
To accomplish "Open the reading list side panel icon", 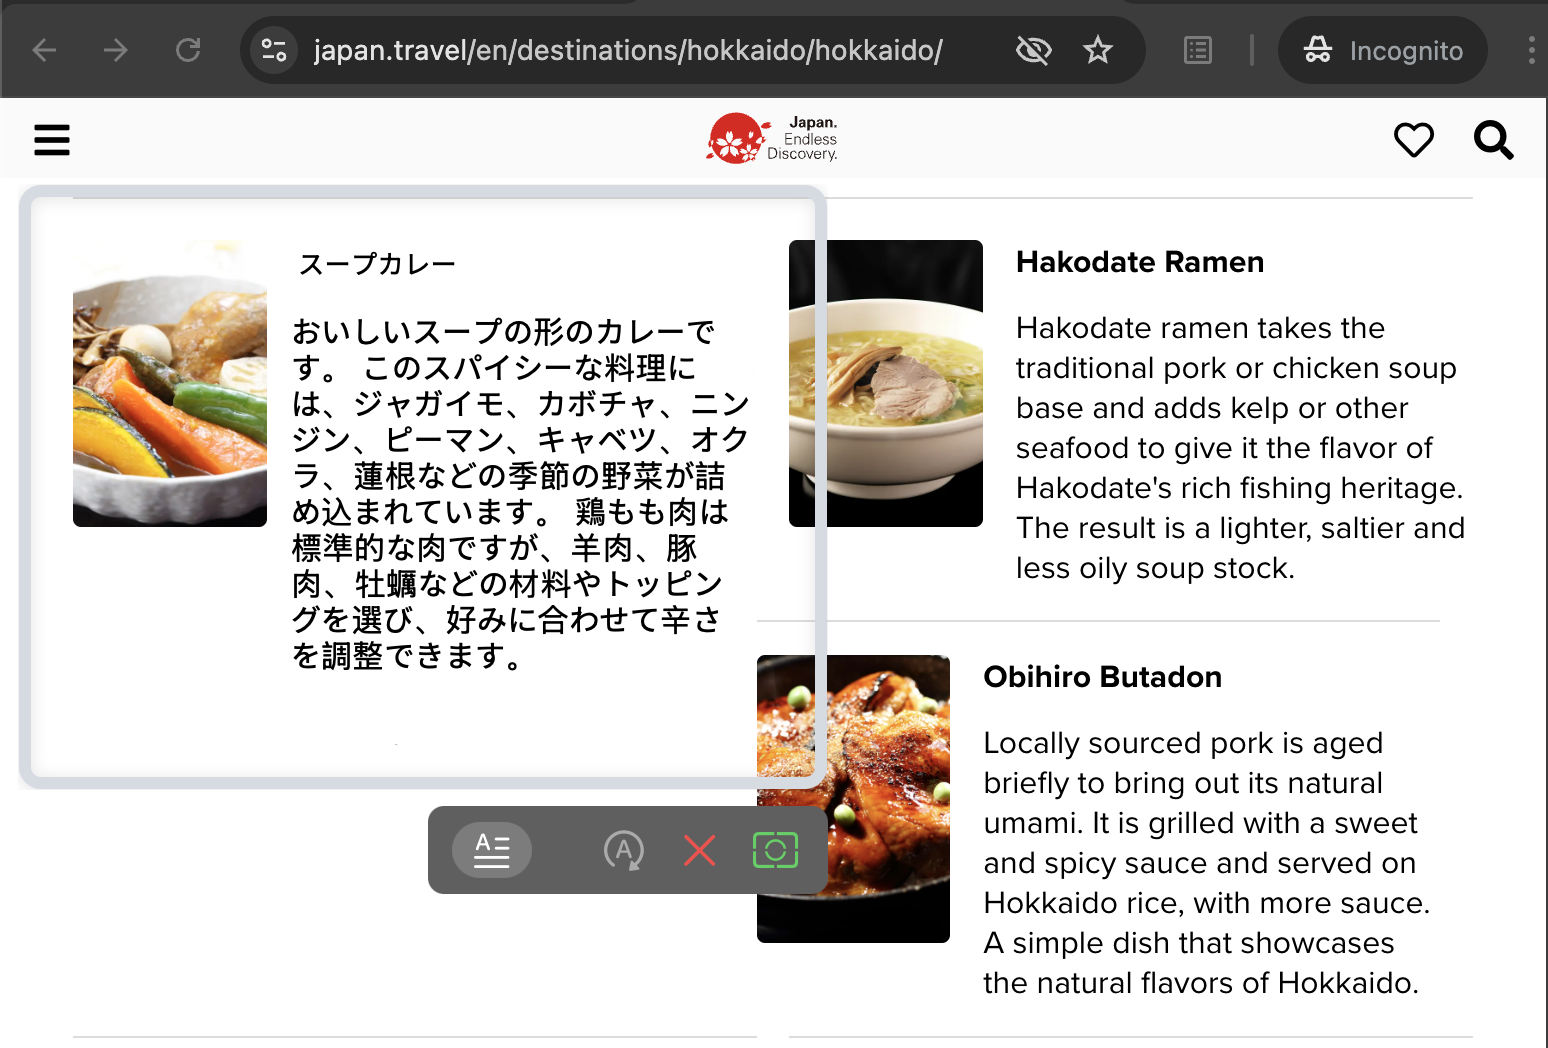I will [1197, 50].
